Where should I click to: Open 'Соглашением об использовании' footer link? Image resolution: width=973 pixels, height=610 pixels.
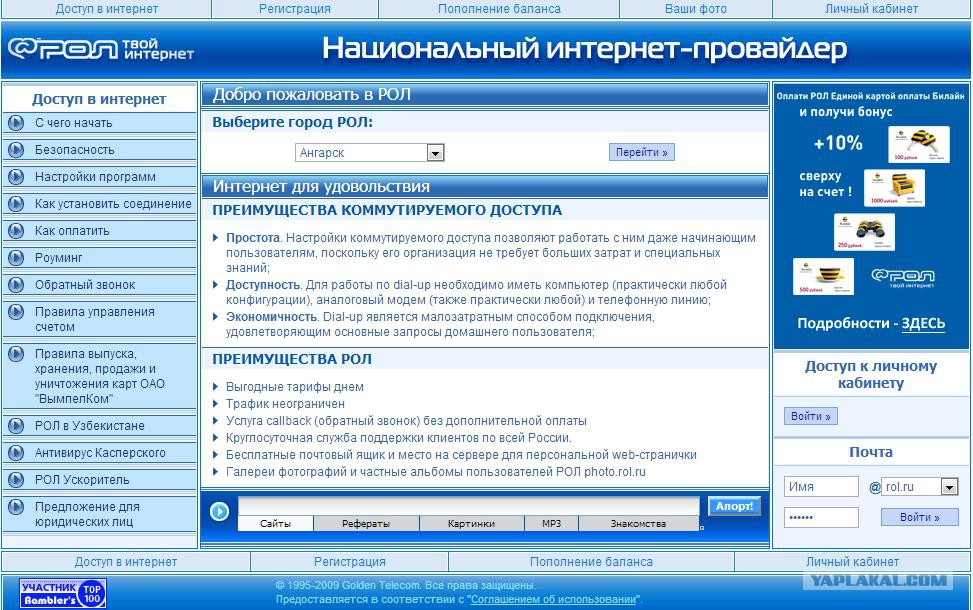(554, 599)
